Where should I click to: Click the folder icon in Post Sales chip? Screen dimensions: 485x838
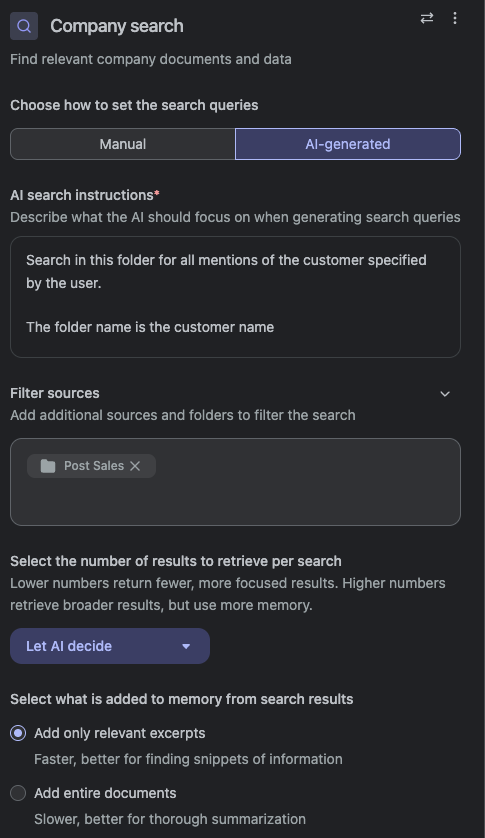tap(48, 466)
